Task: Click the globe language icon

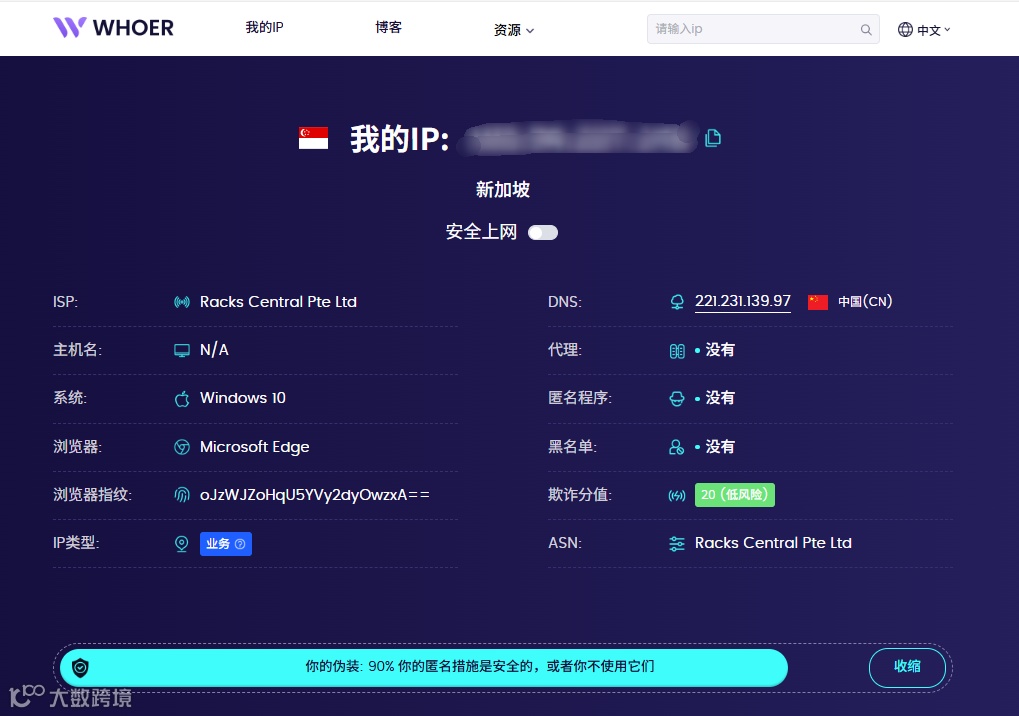Action: [x=905, y=30]
